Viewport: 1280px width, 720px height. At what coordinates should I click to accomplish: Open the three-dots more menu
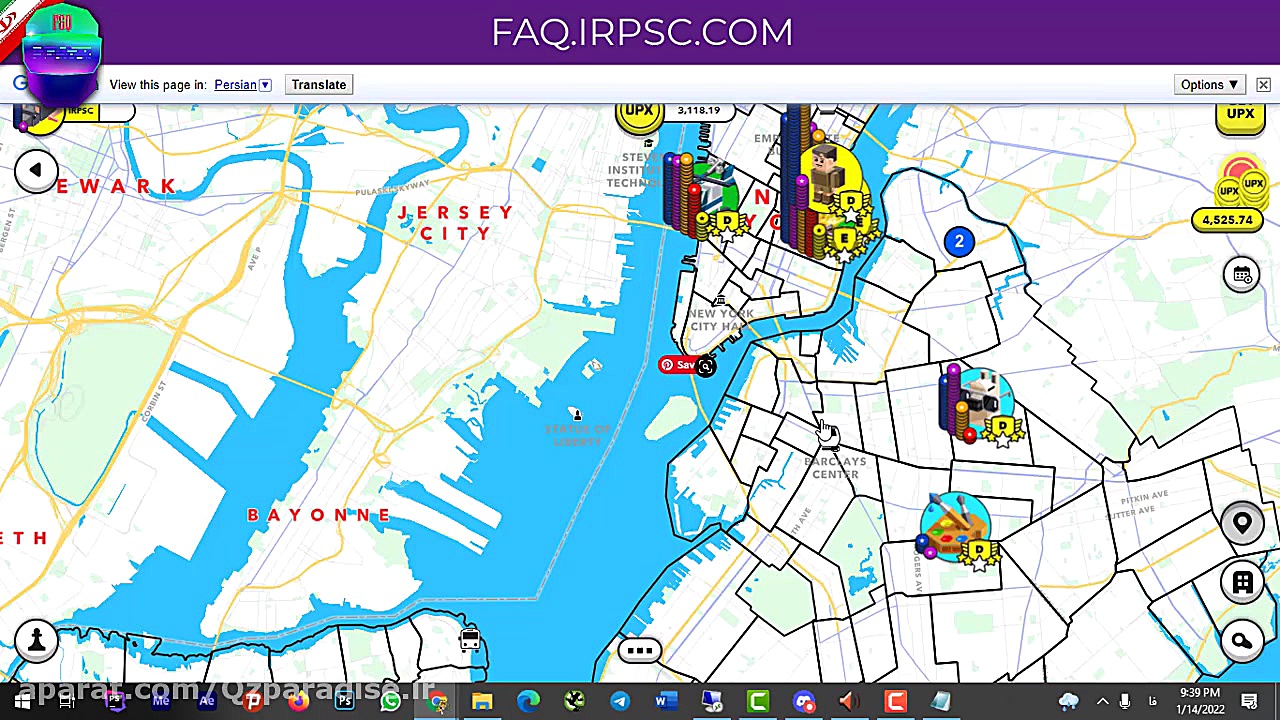[x=640, y=651]
